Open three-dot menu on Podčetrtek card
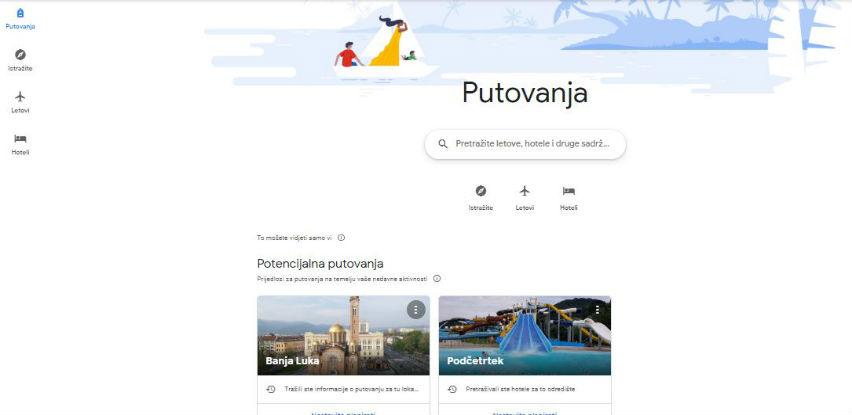 point(598,310)
